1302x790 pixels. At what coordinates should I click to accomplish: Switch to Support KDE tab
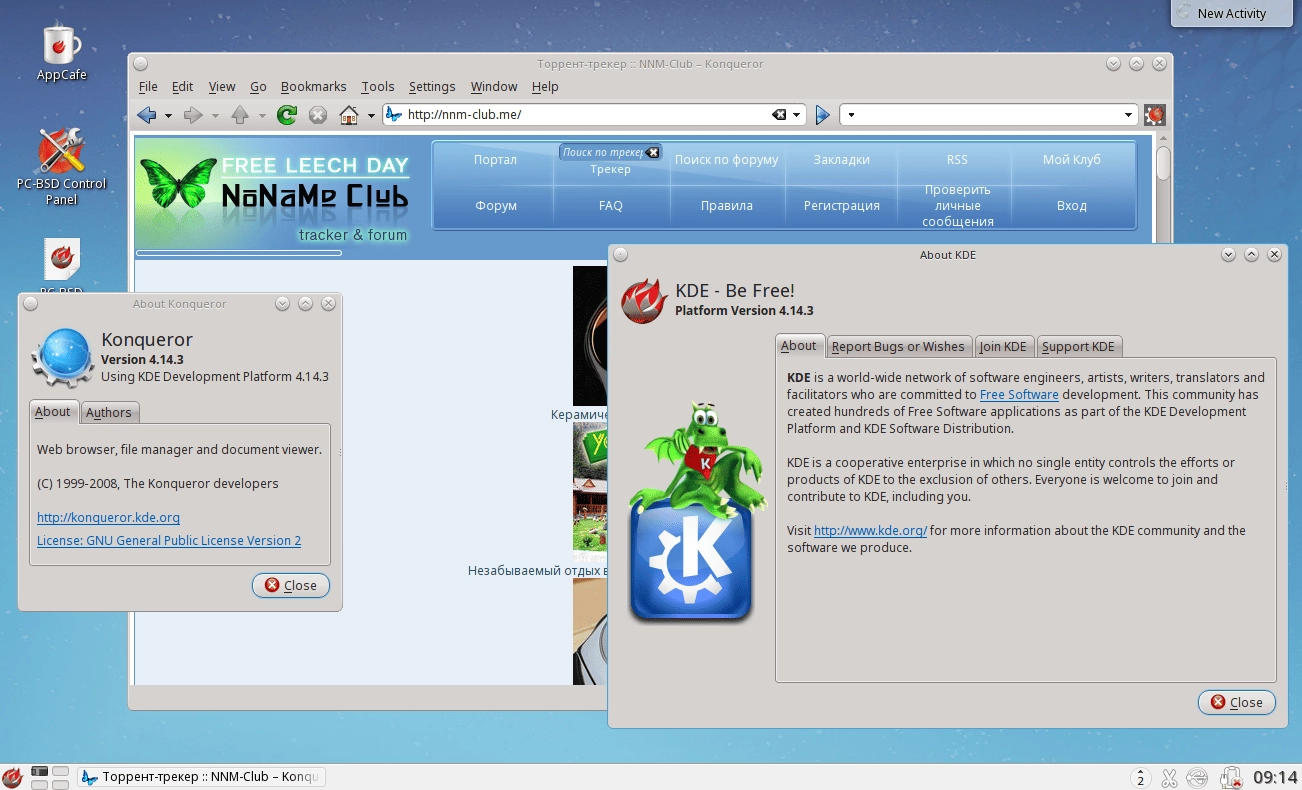(1078, 346)
